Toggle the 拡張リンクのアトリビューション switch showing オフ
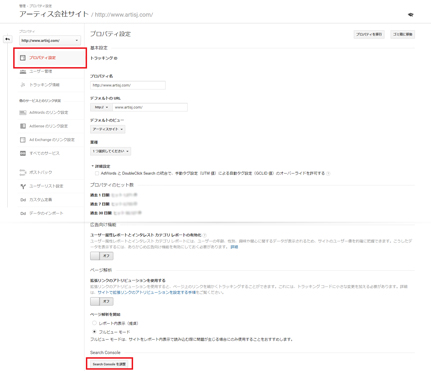This screenshot has height=371, width=431. [x=102, y=301]
